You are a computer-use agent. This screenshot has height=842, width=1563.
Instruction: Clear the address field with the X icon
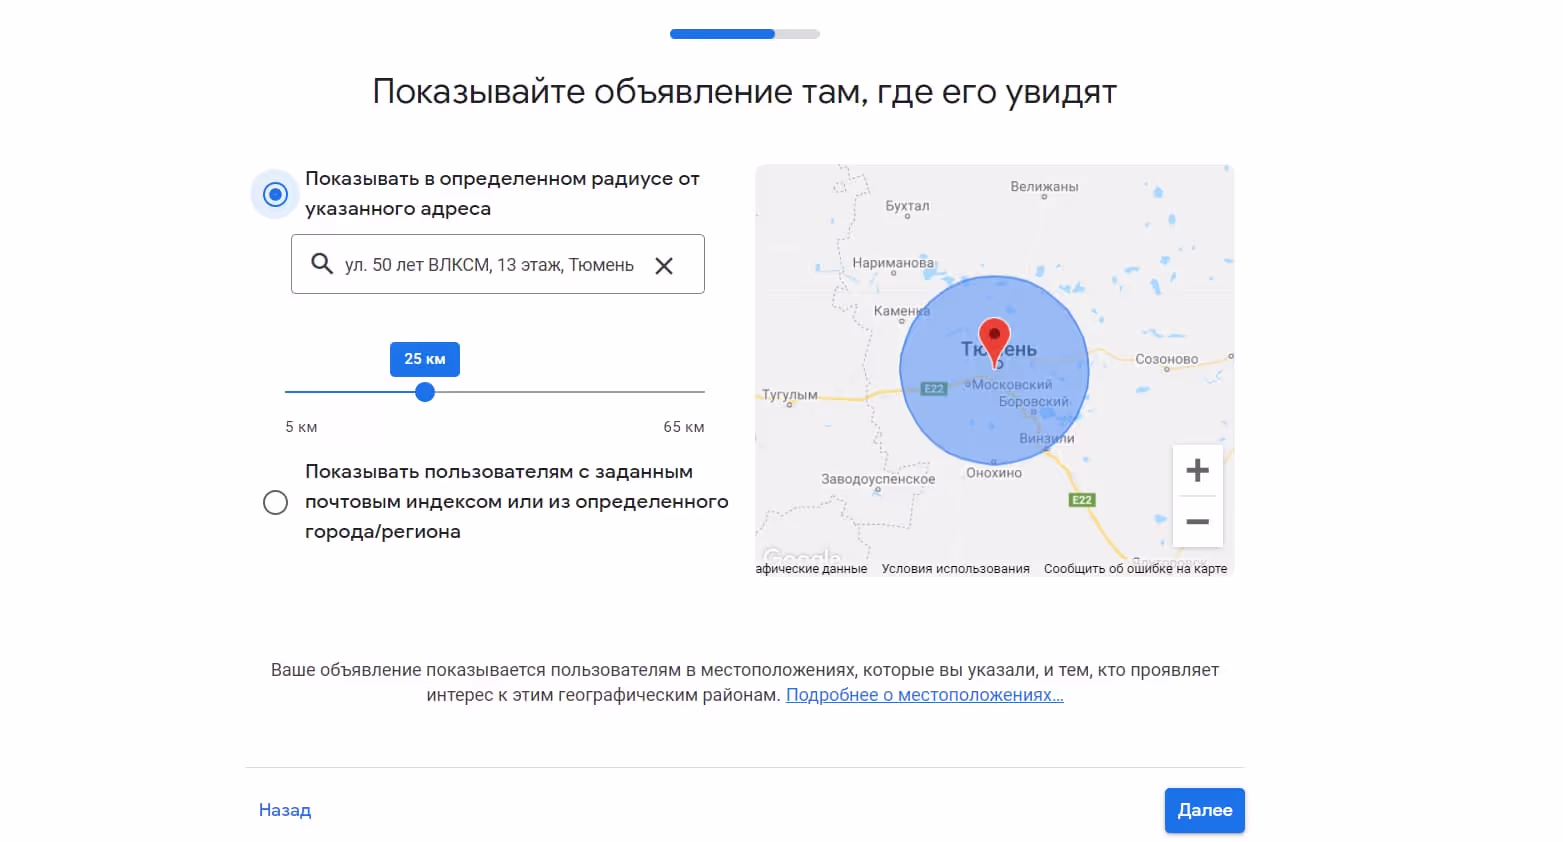tap(664, 265)
